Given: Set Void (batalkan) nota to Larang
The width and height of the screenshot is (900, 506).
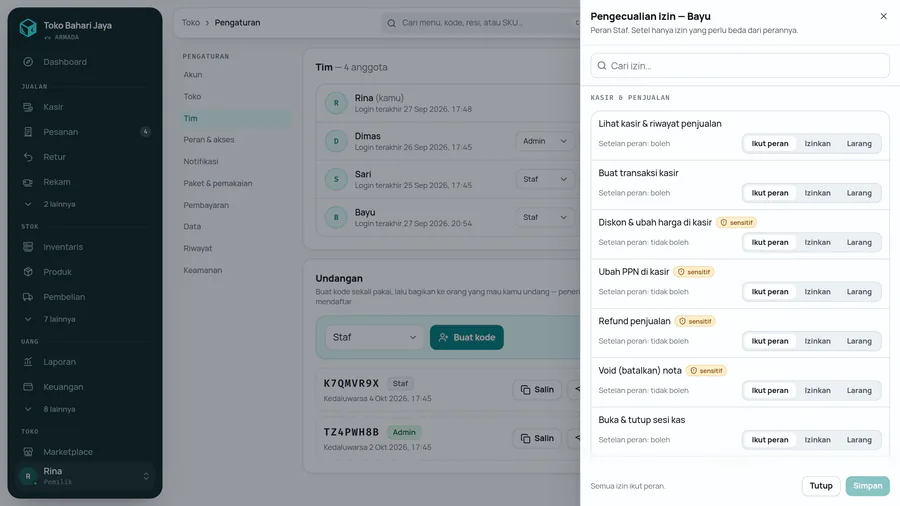Looking at the screenshot, I should pos(859,390).
